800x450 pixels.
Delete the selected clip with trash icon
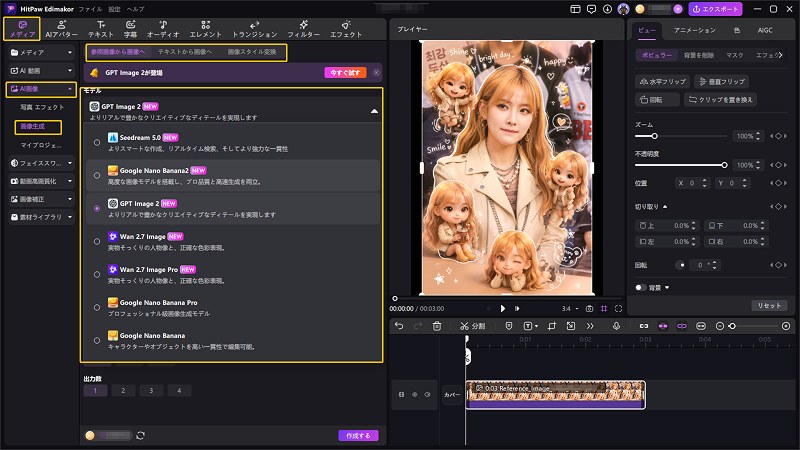click(437, 326)
